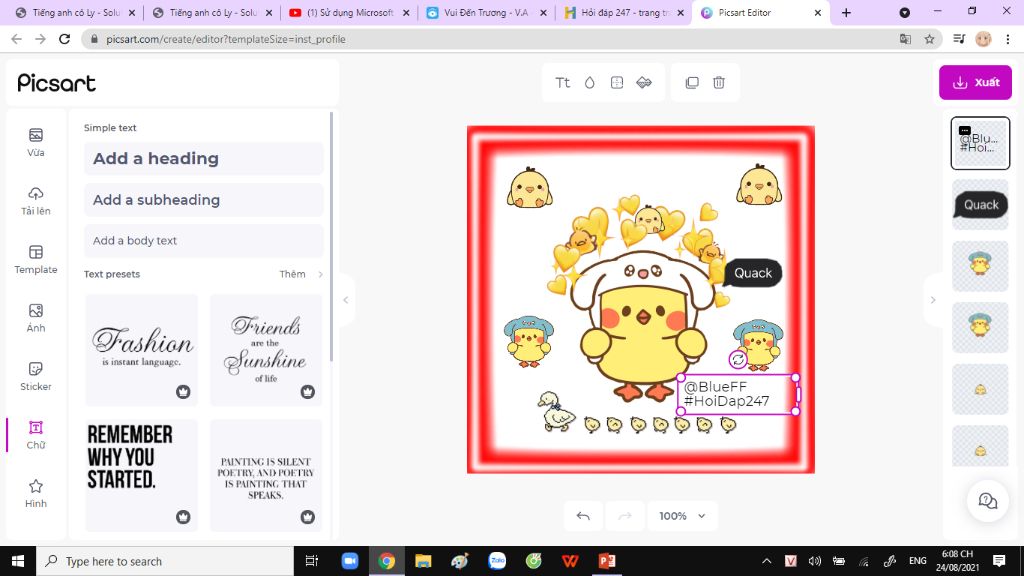Viewport: 1024px width, 576px height.
Task: Open the chat support bubble
Action: [987, 501]
